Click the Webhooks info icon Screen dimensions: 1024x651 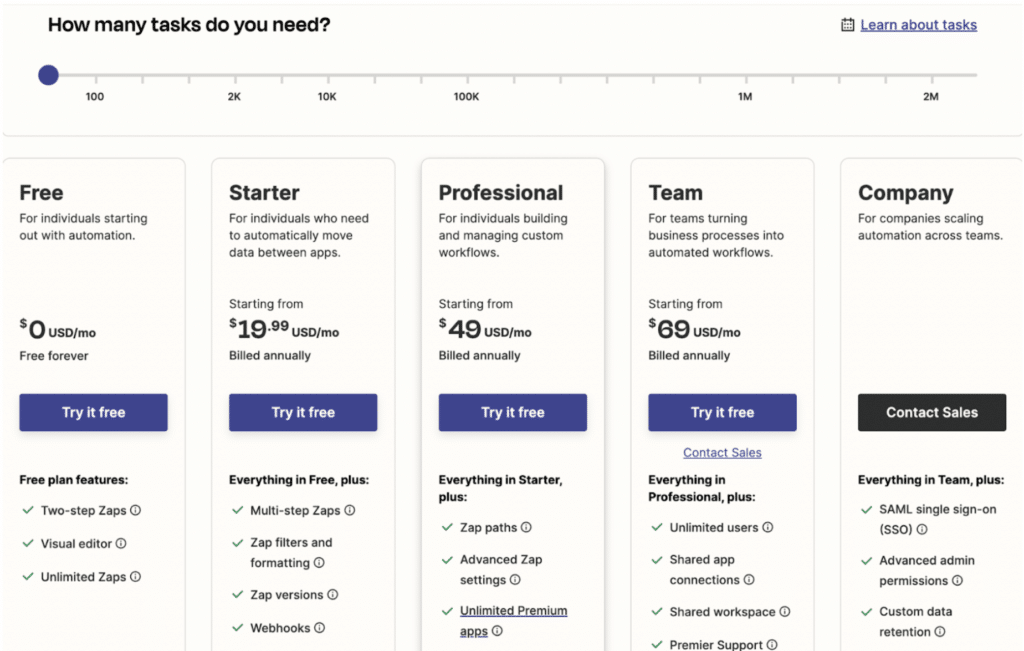click(320, 627)
